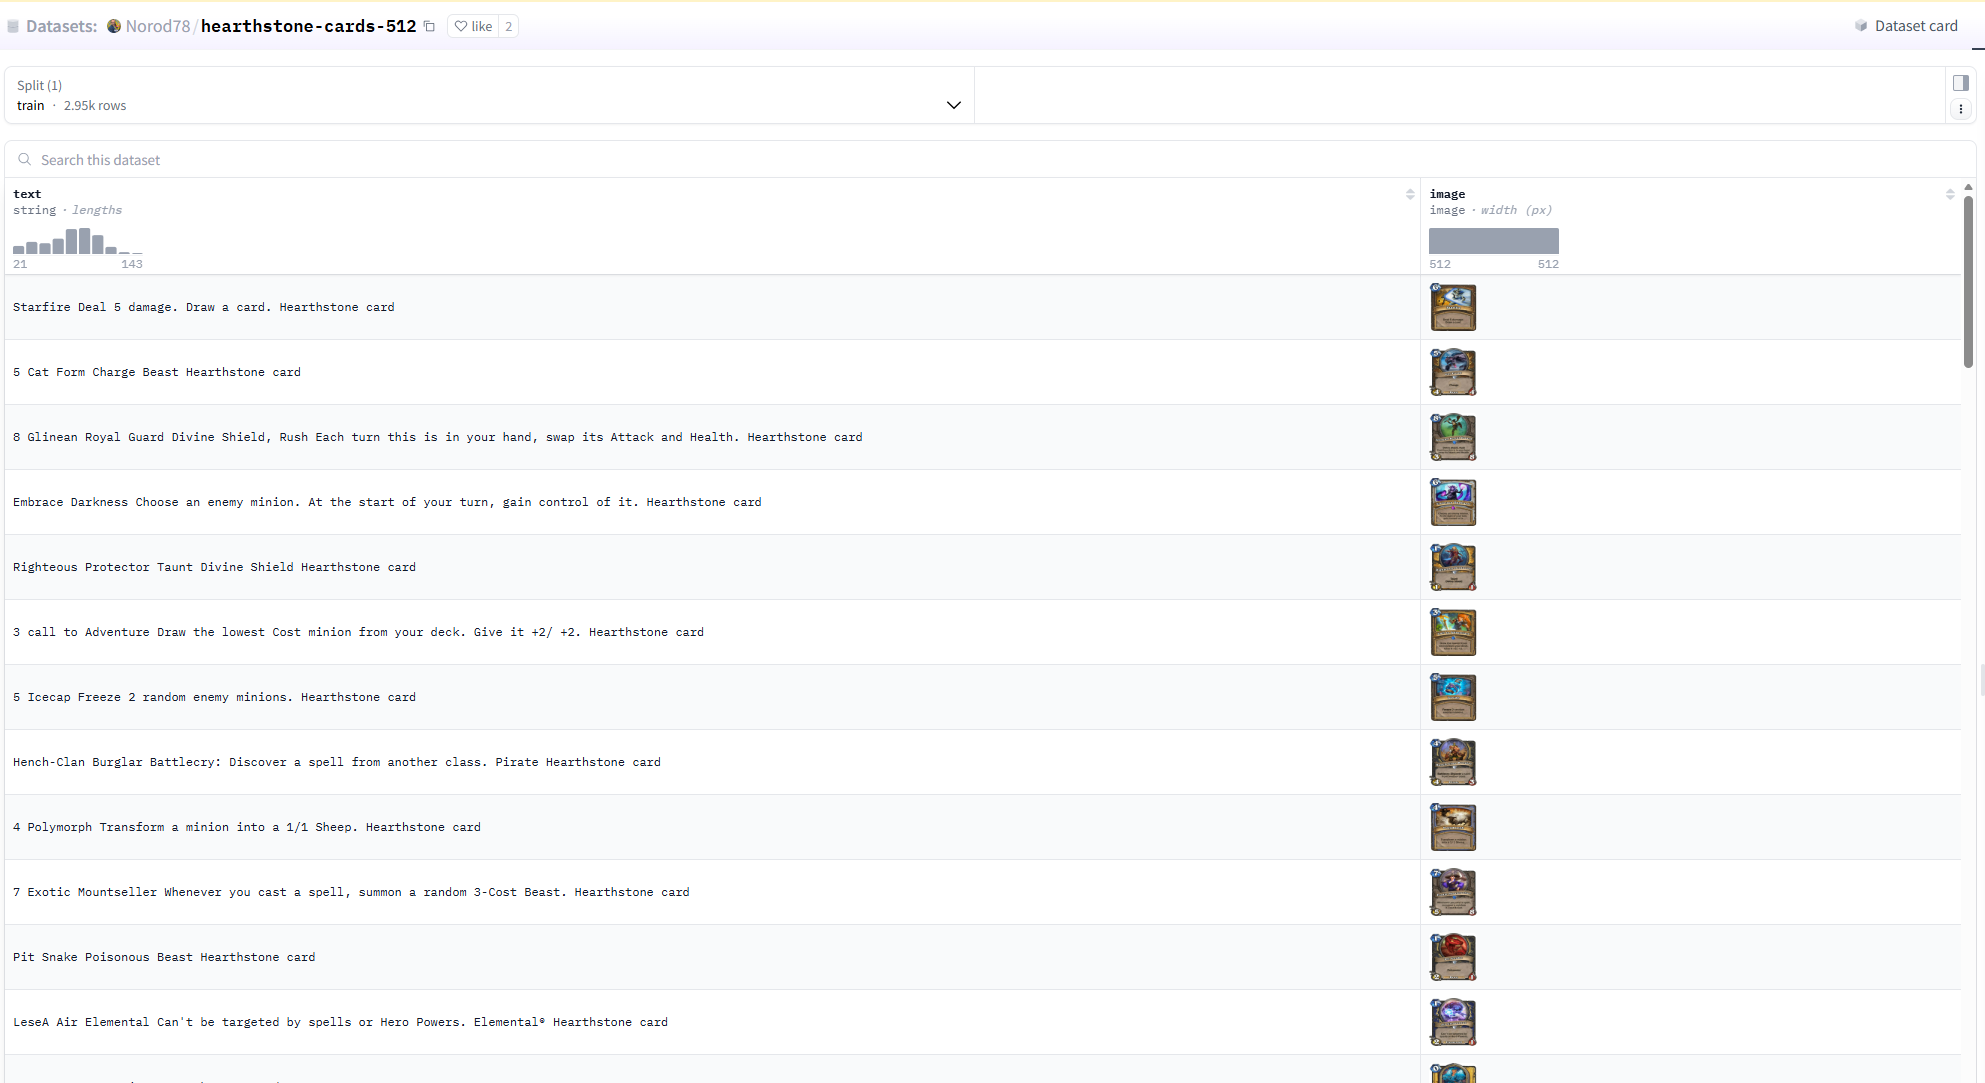Like the dataset with heart button
1985x1083 pixels.
pyautogui.click(x=473, y=26)
